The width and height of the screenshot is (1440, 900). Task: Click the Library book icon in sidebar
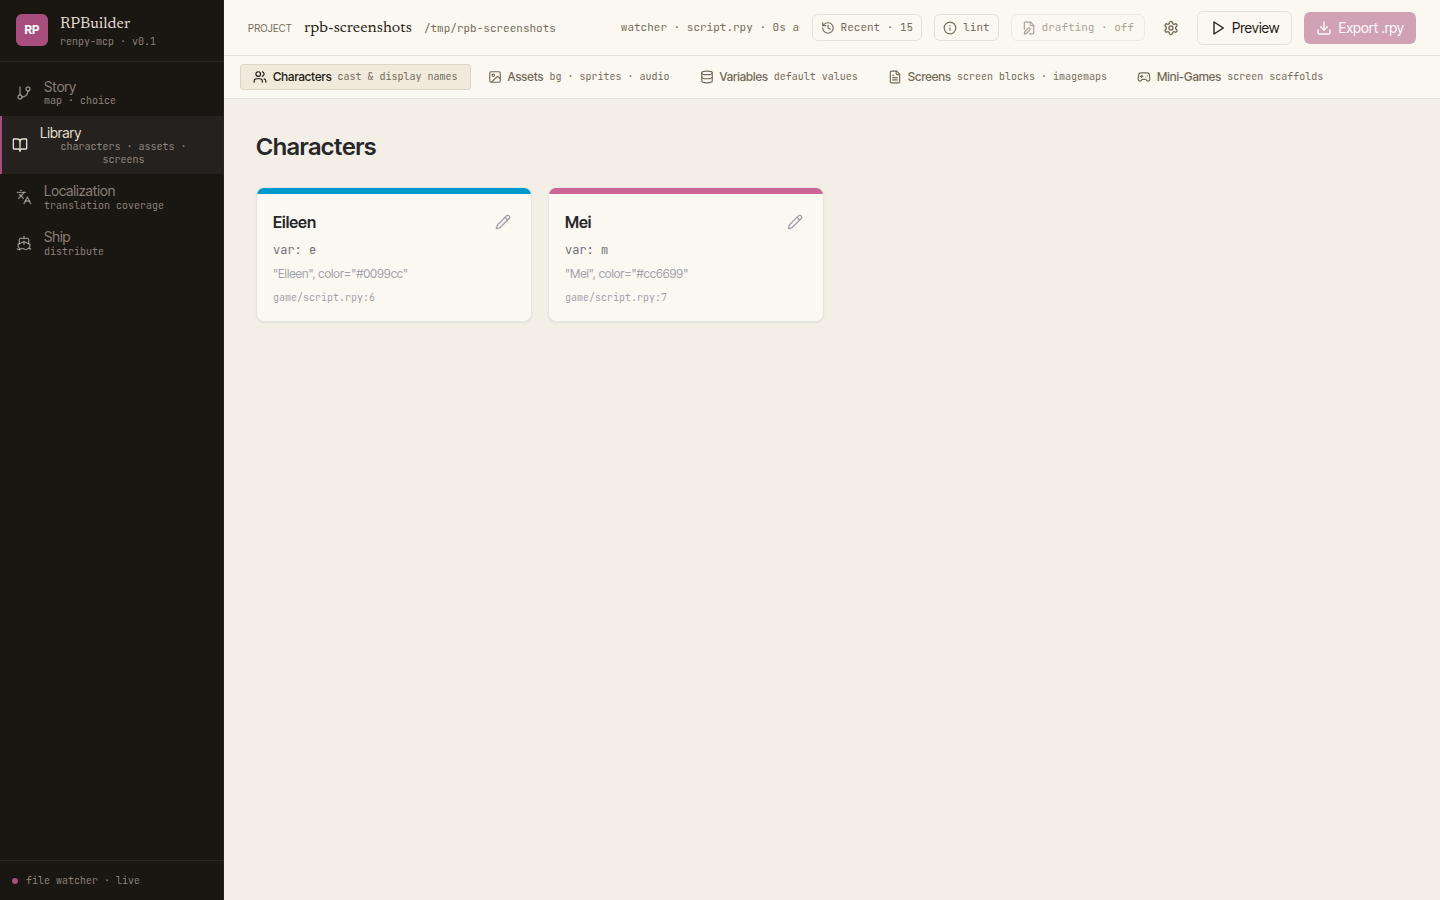[x=20, y=145]
